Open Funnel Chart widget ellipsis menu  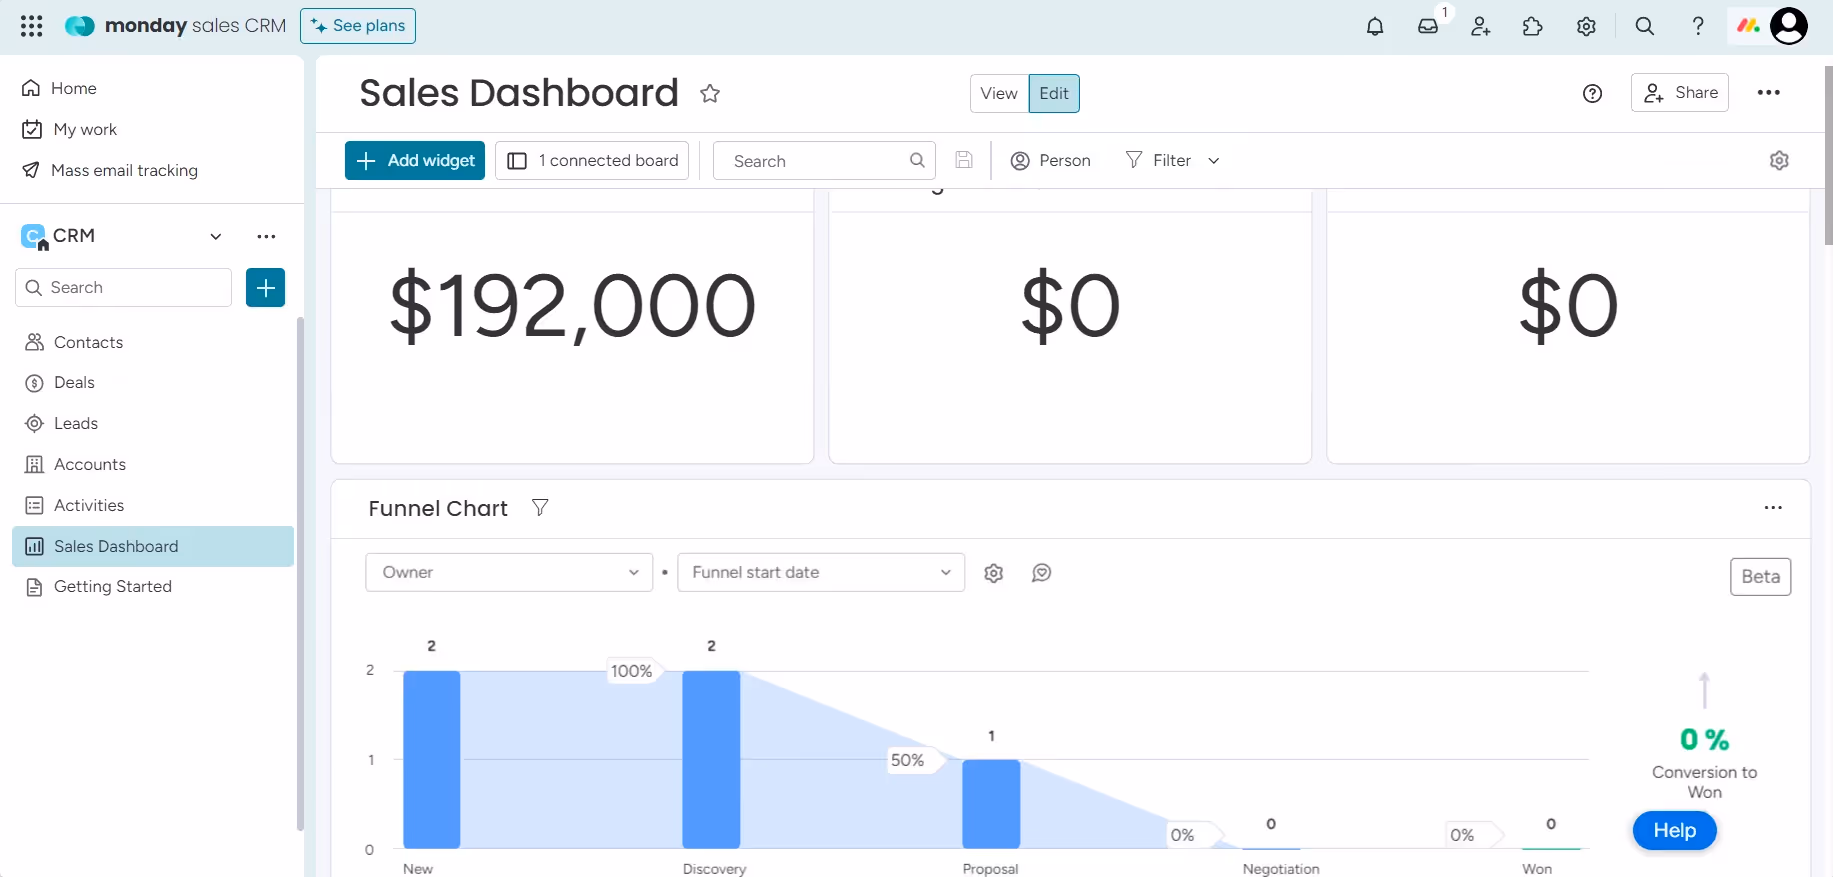coord(1773,508)
